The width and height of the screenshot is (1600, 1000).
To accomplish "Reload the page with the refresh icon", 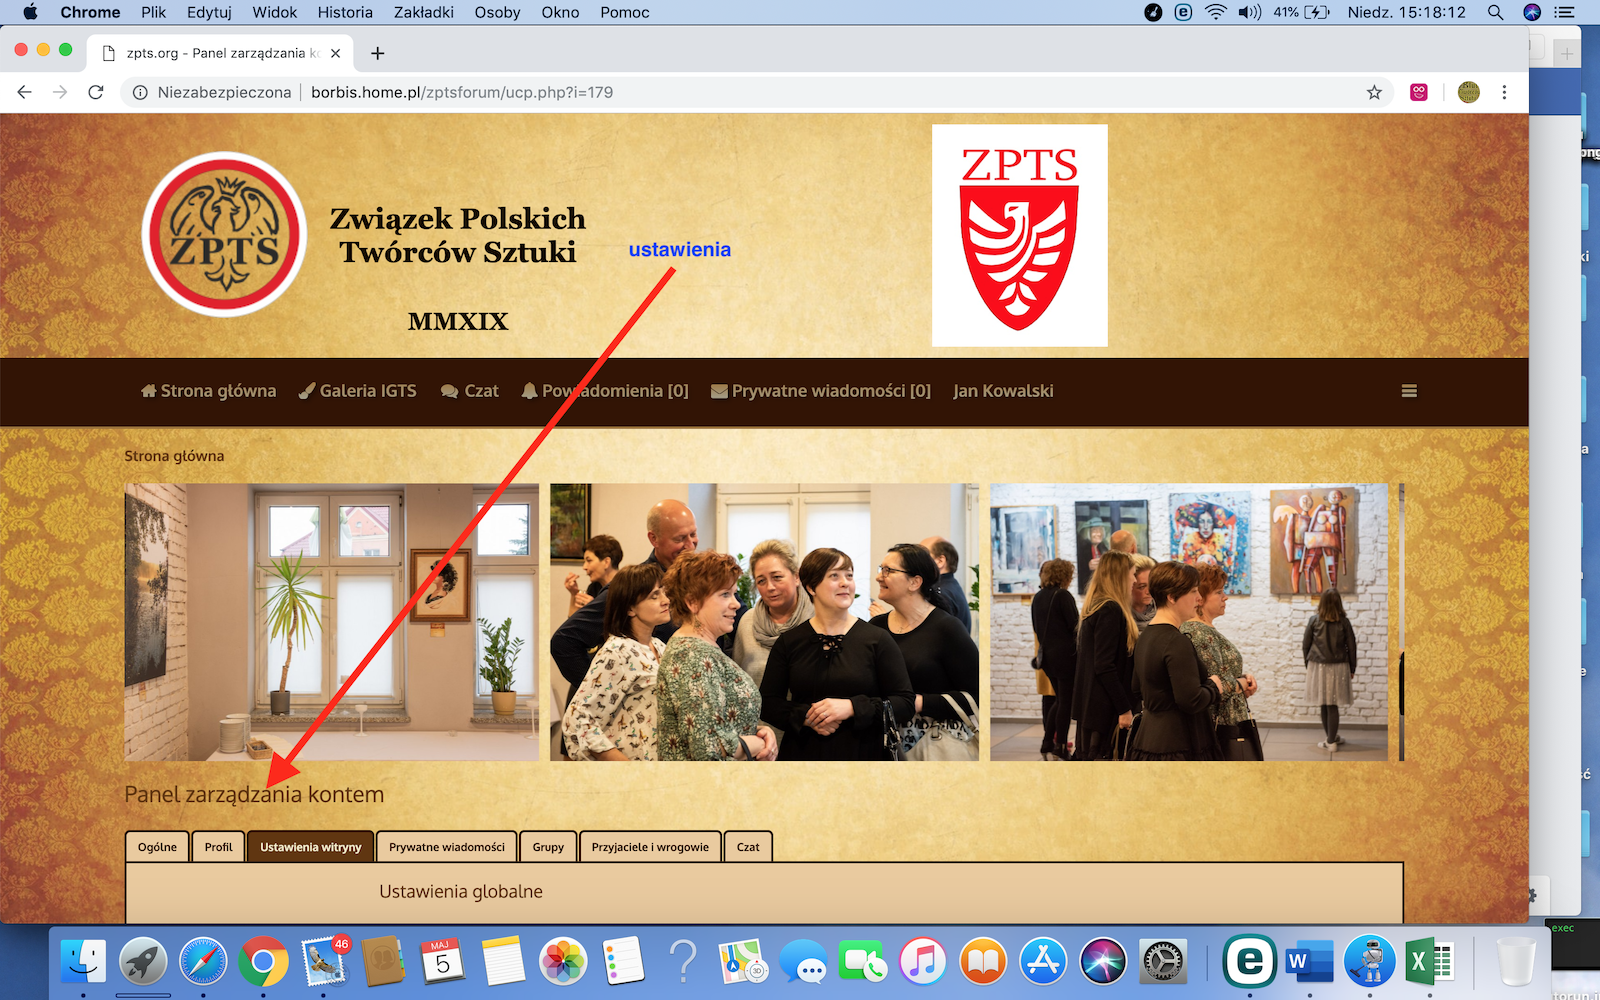I will coord(96,92).
